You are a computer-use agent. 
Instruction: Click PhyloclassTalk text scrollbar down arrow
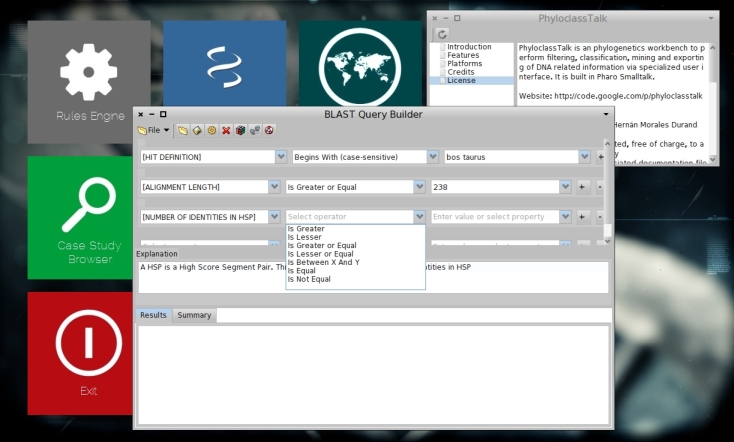click(713, 160)
